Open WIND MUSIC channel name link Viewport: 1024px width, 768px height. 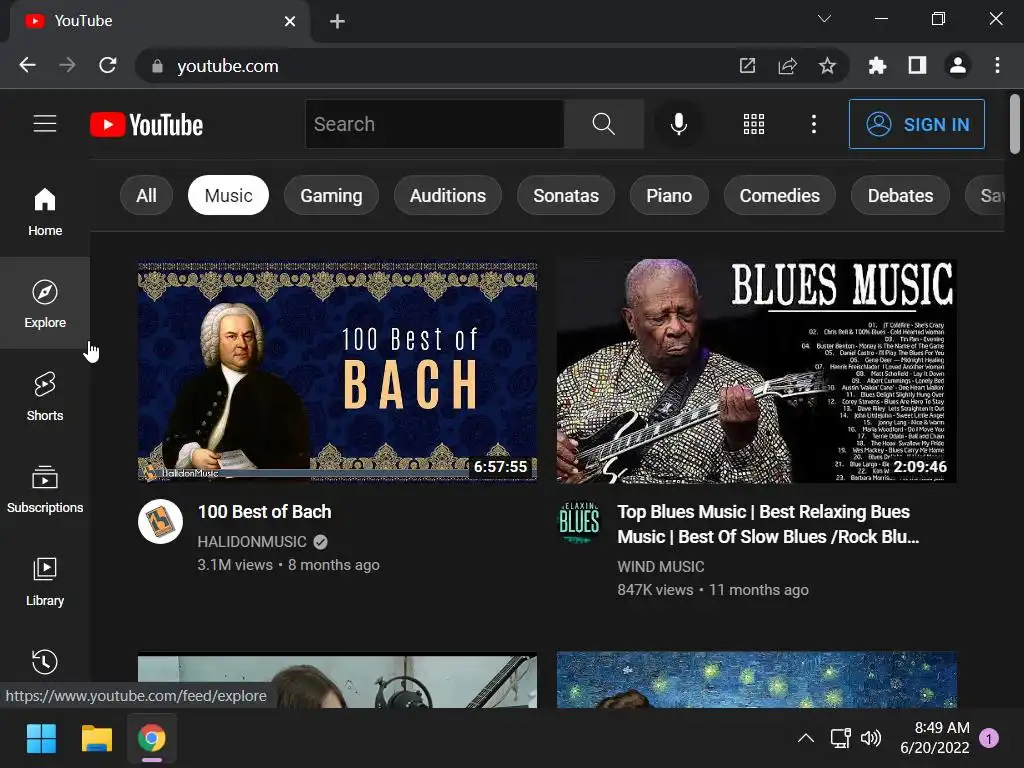coord(661,566)
